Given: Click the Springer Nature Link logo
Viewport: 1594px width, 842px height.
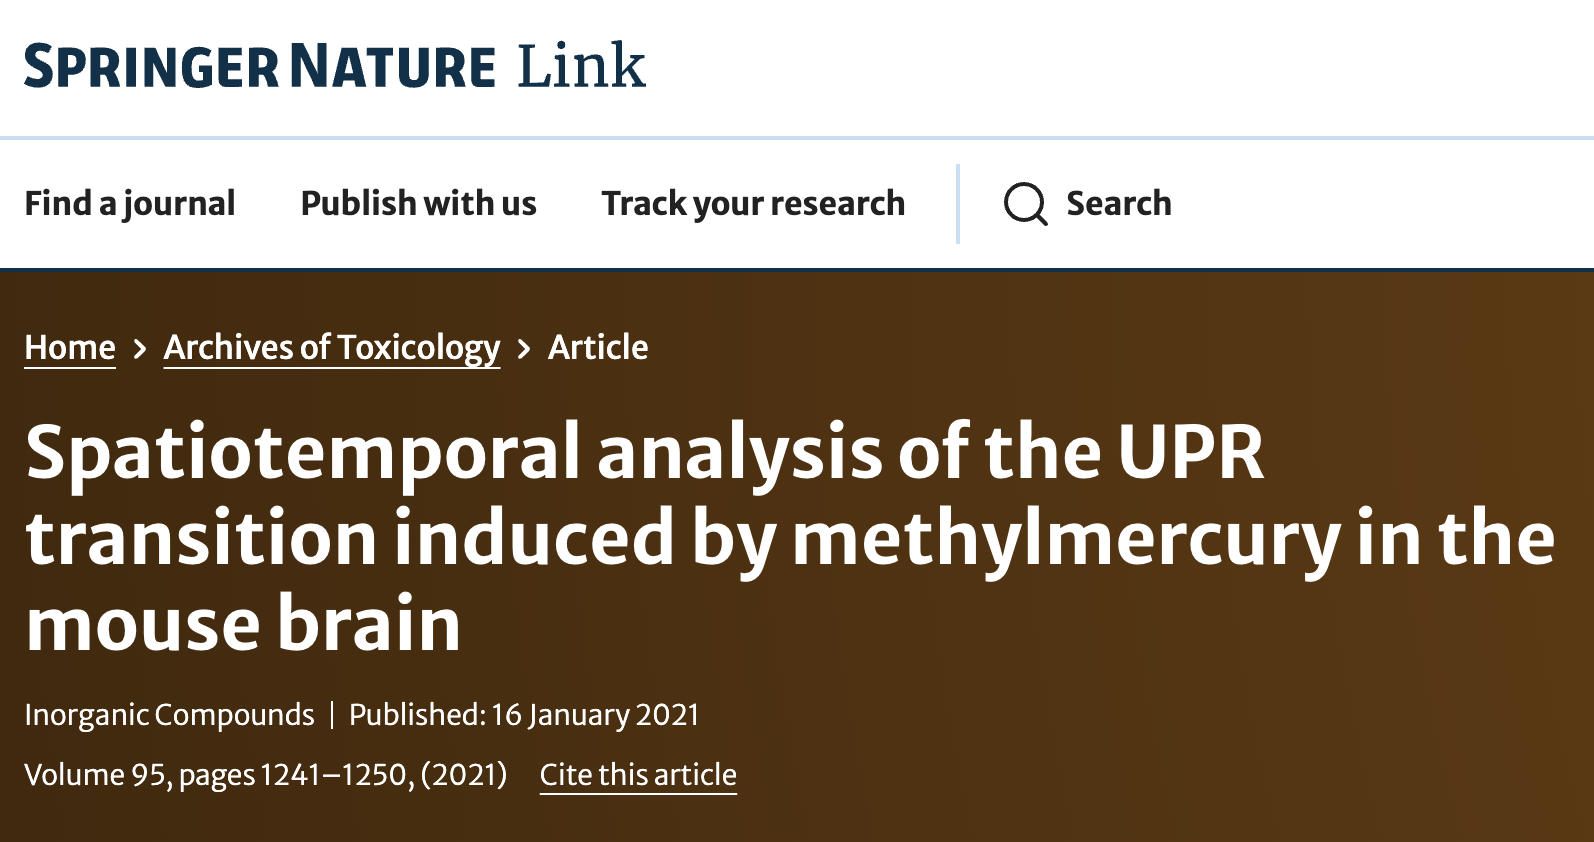Looking at the screenshot, I should click(x=334, y=66).
